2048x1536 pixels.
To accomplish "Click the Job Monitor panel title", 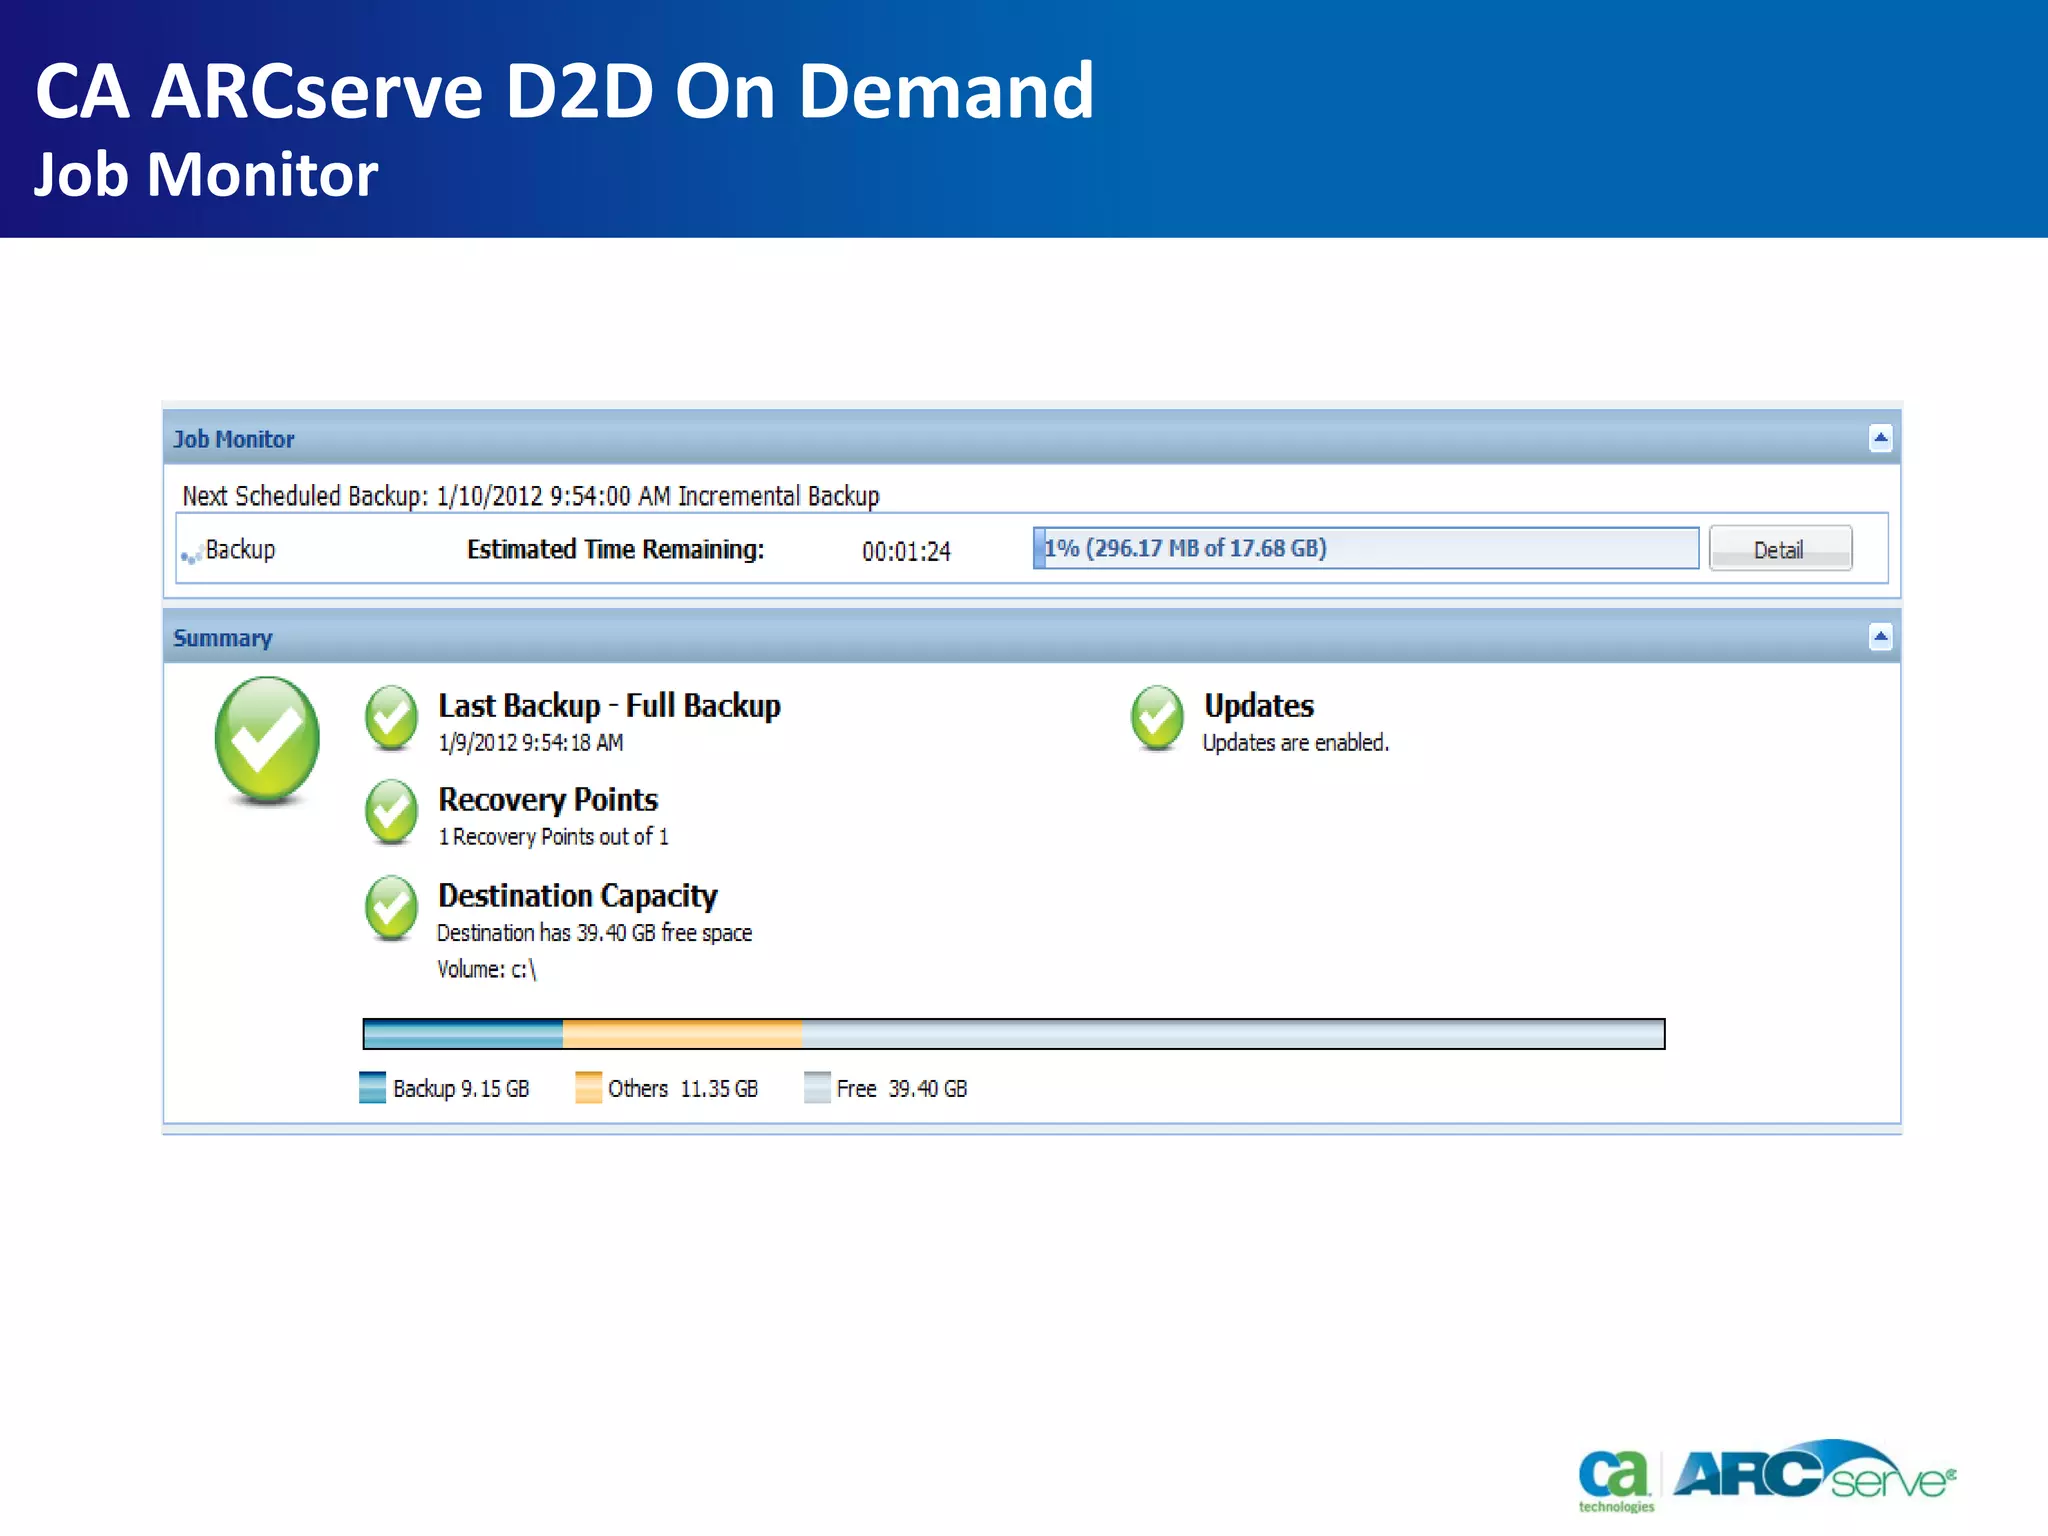I will [234, 439].
